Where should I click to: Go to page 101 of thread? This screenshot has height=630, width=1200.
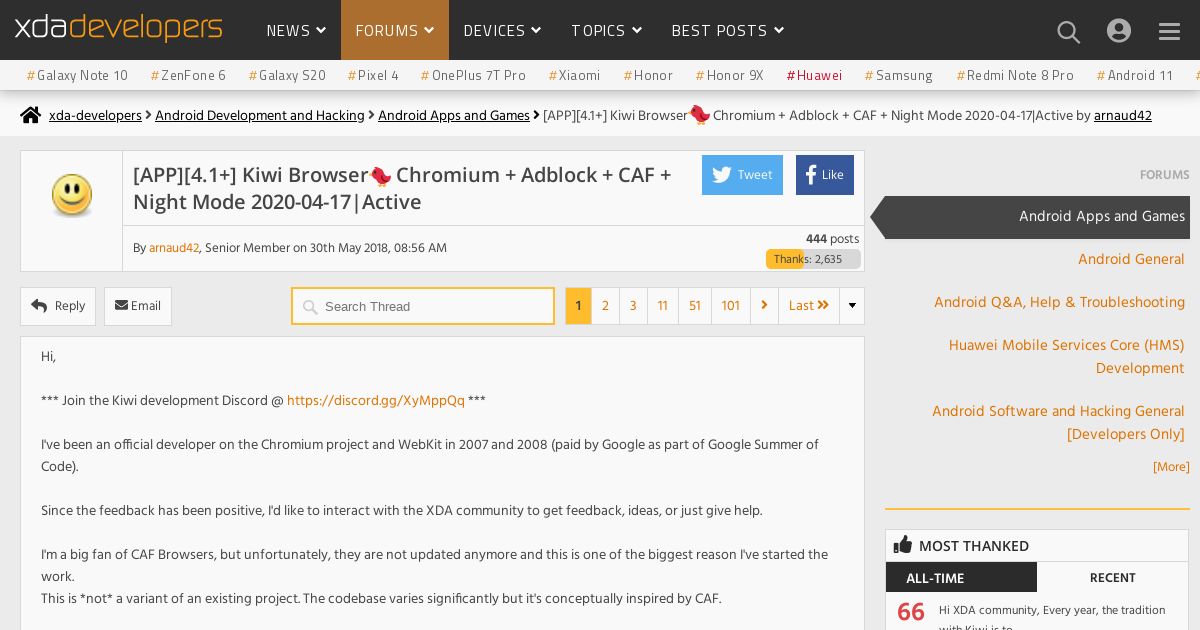731,306
